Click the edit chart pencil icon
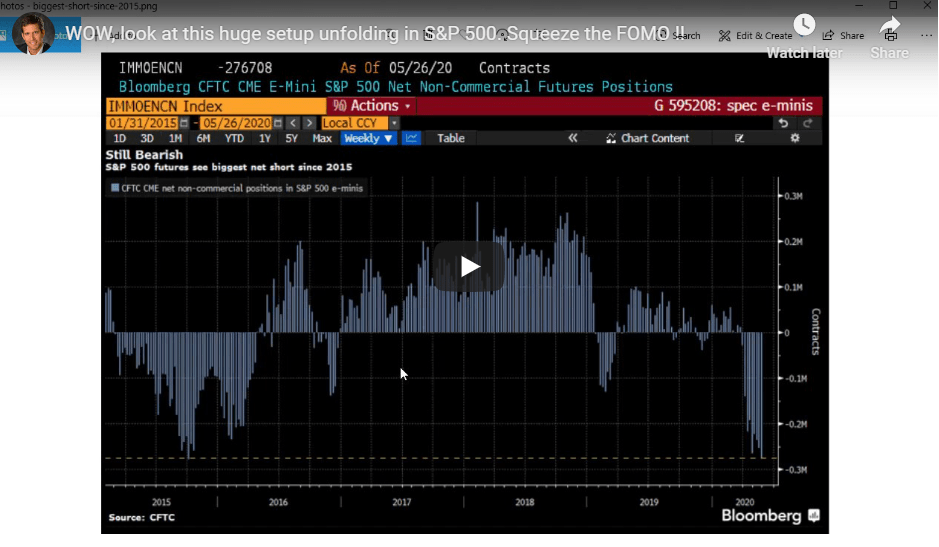This screenshot has height=547, width=939. click(x=740, y=138)
